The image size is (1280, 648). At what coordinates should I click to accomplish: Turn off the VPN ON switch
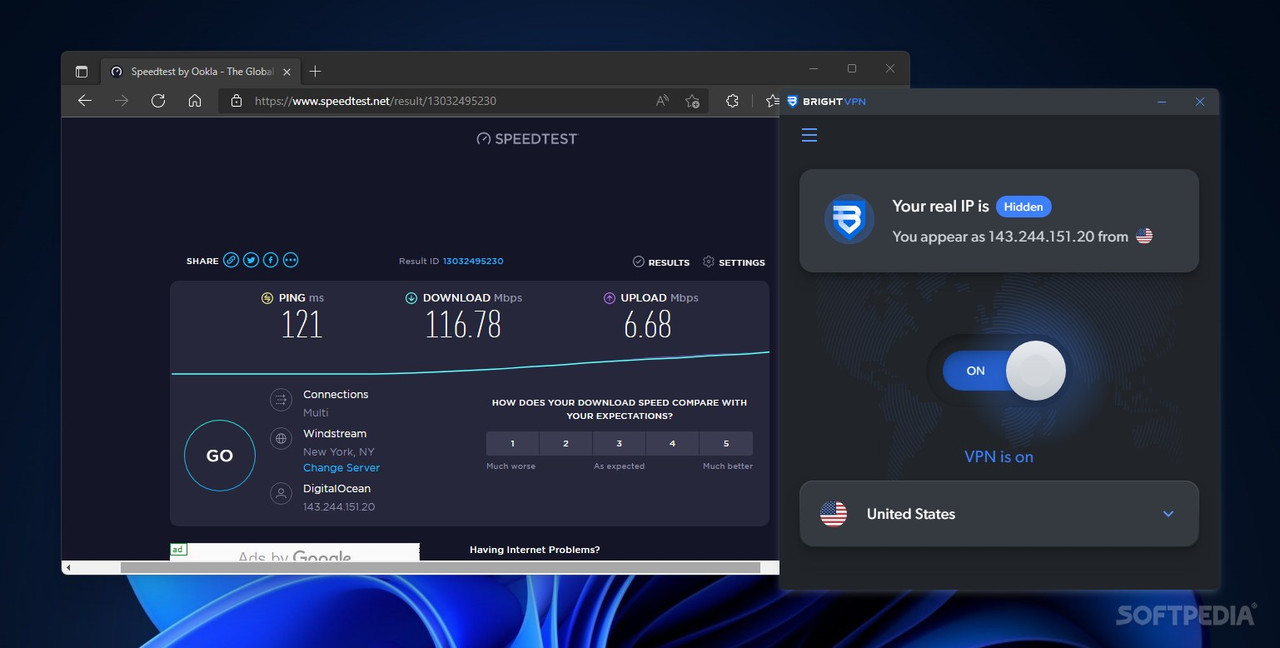coord(1004,371)
